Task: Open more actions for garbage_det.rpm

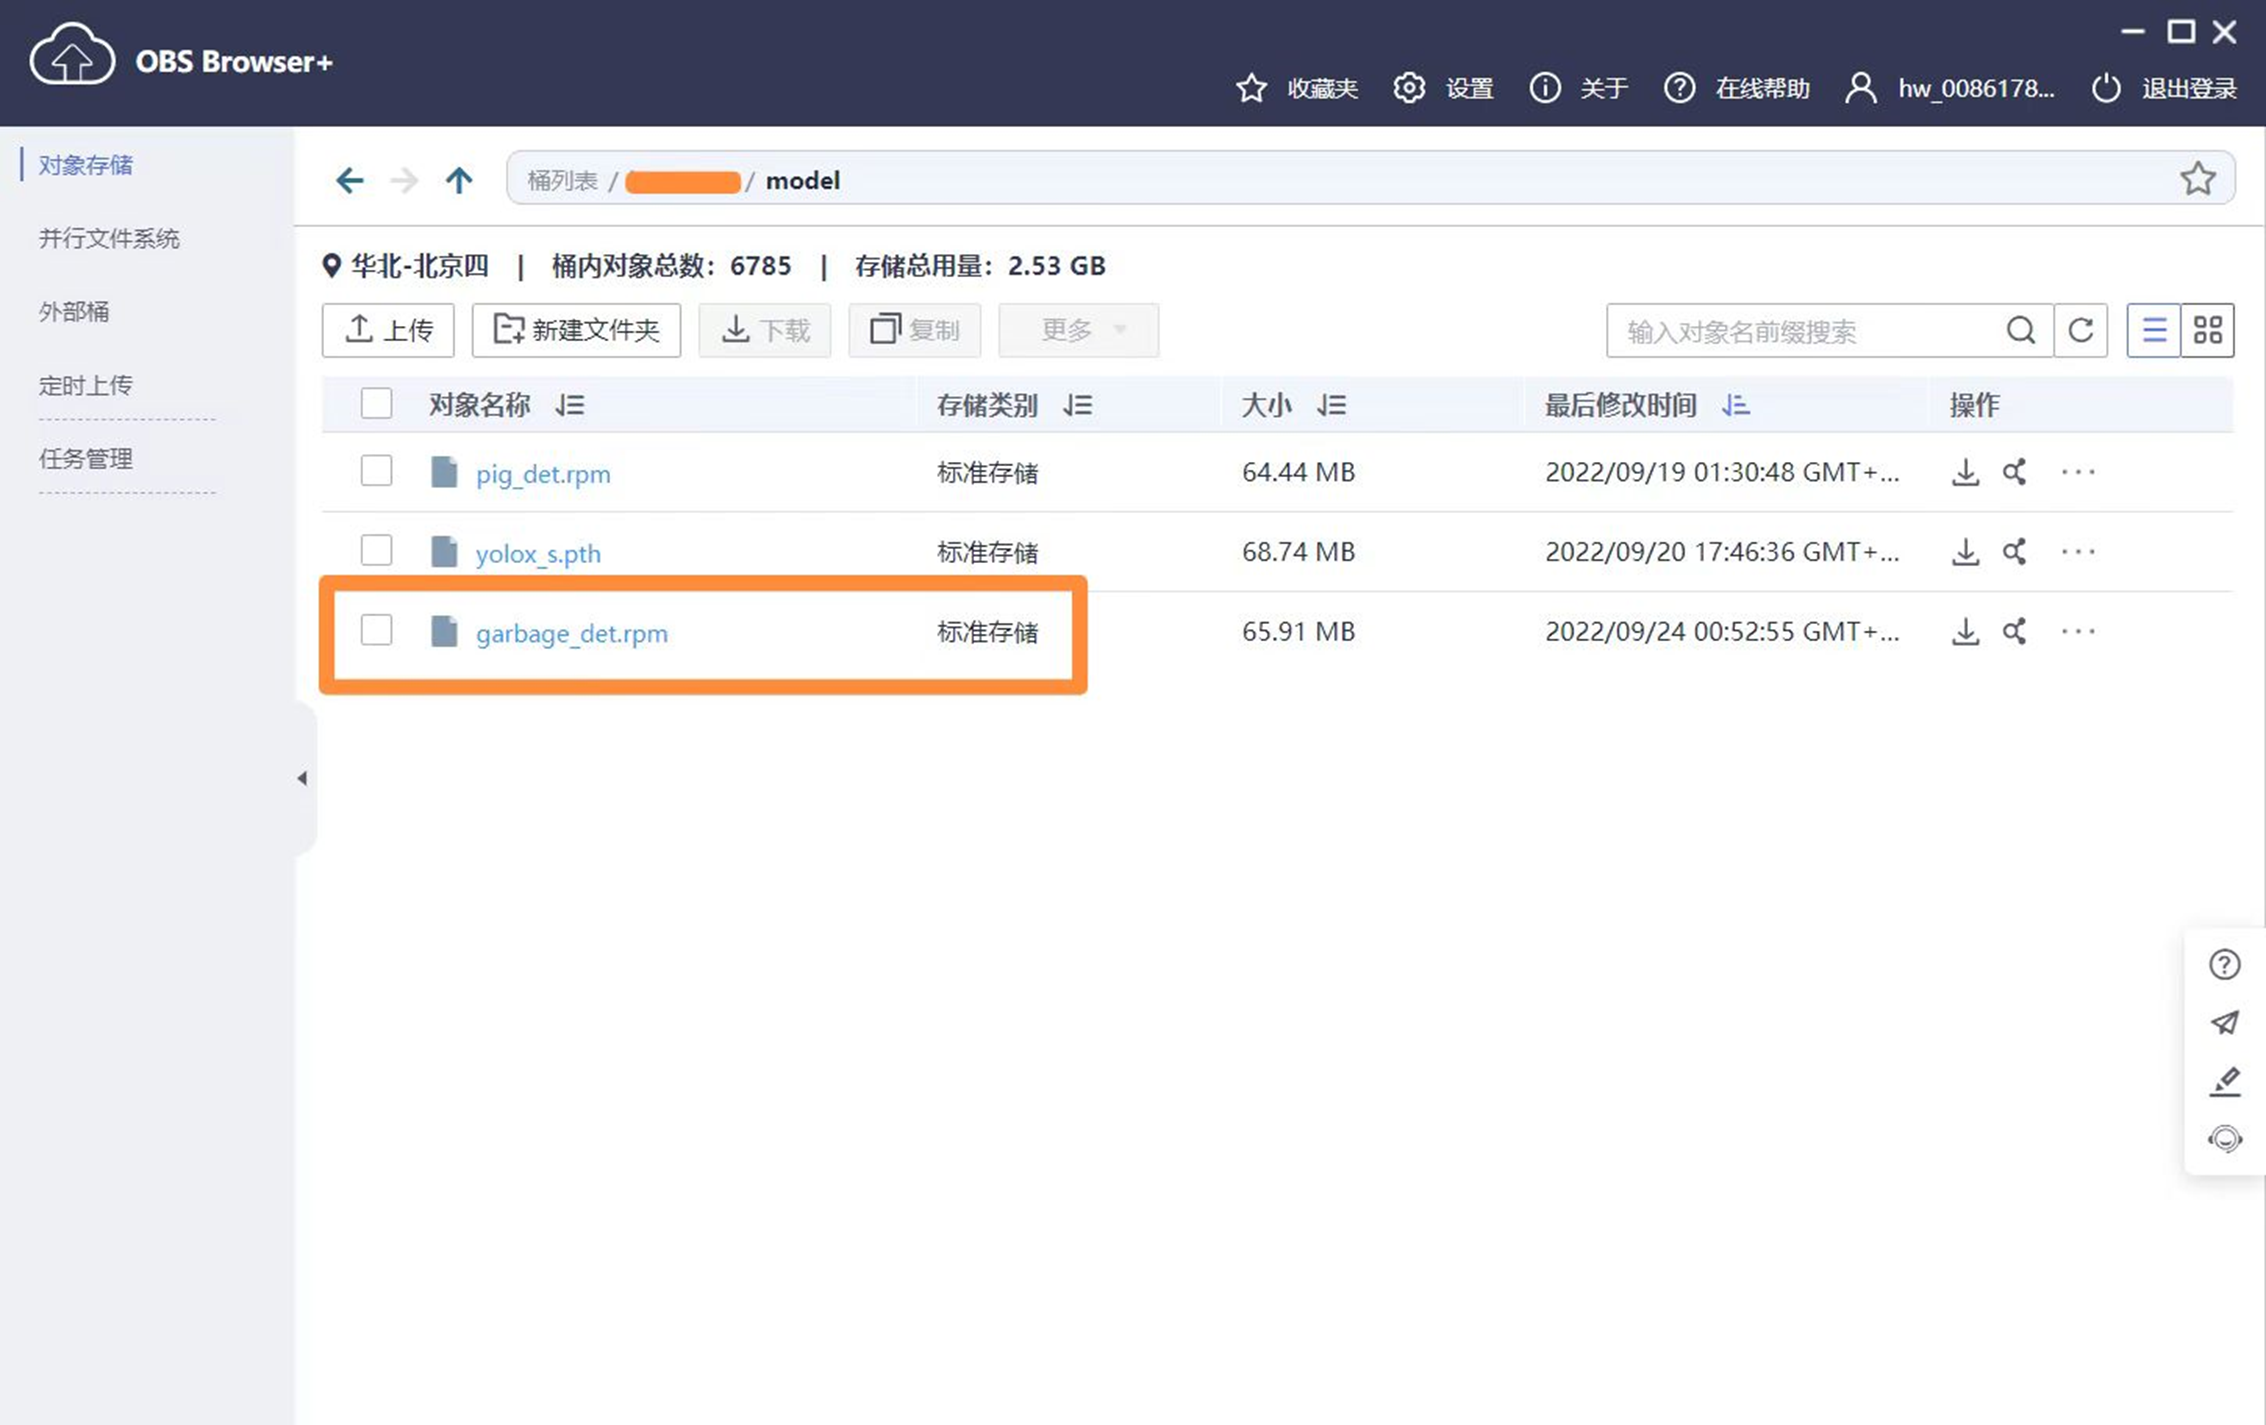Action: point(2077,632)
